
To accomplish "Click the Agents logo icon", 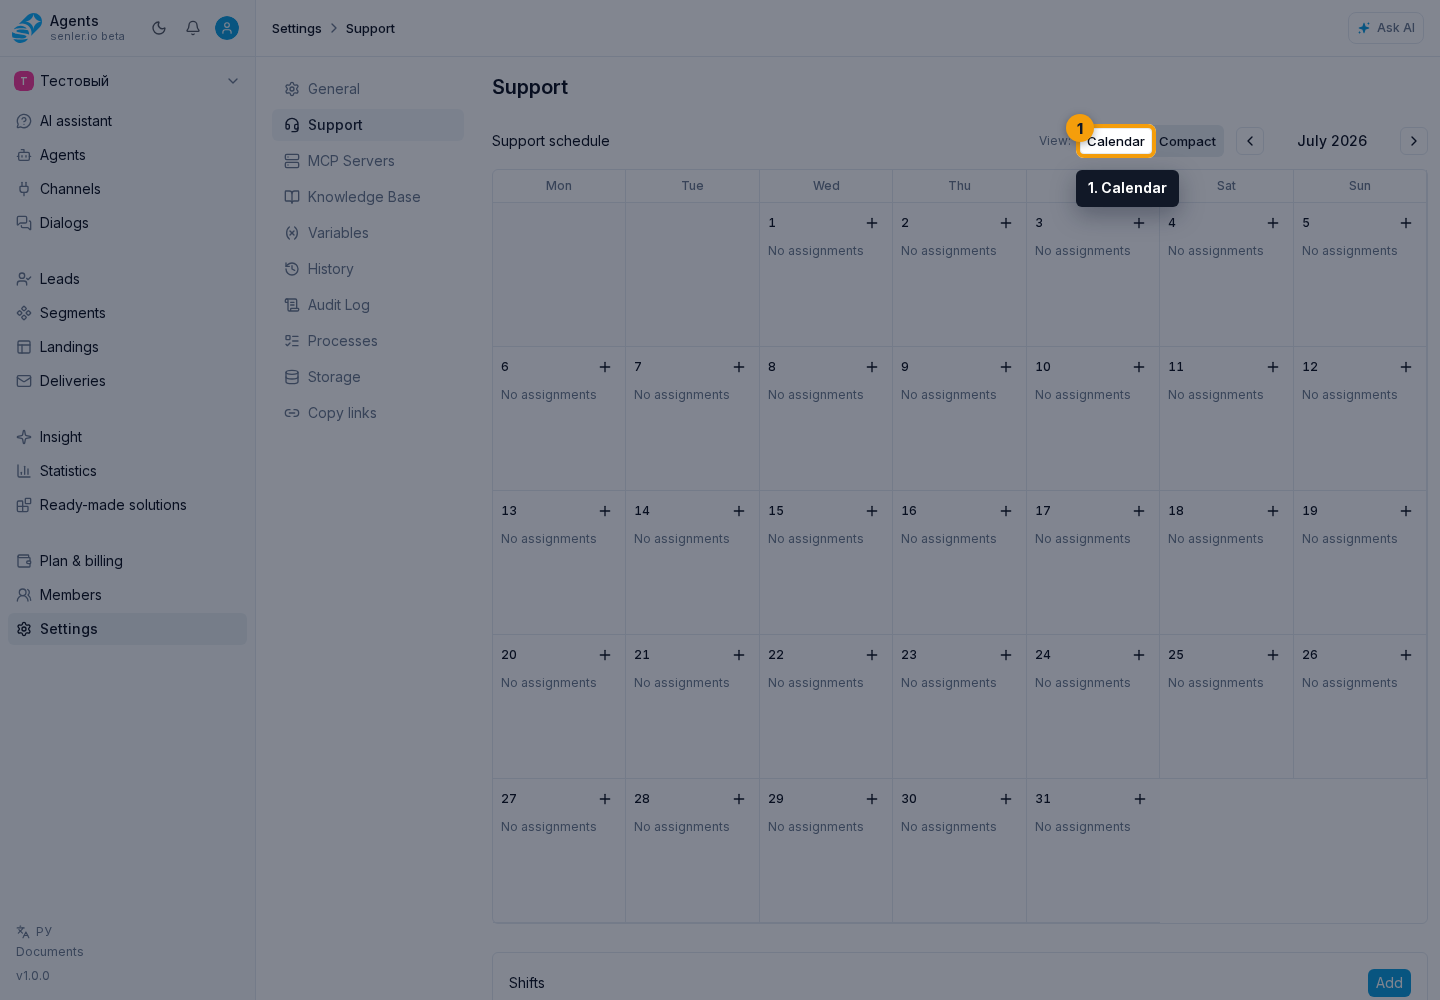I will point(27,28).
